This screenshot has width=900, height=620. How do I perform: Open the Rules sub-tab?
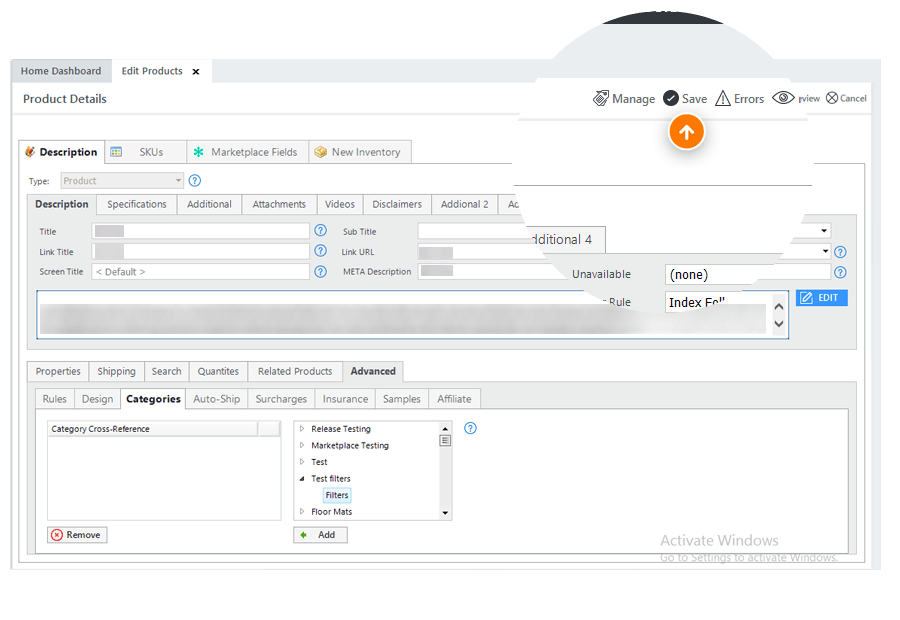click(x=55, y=399)
